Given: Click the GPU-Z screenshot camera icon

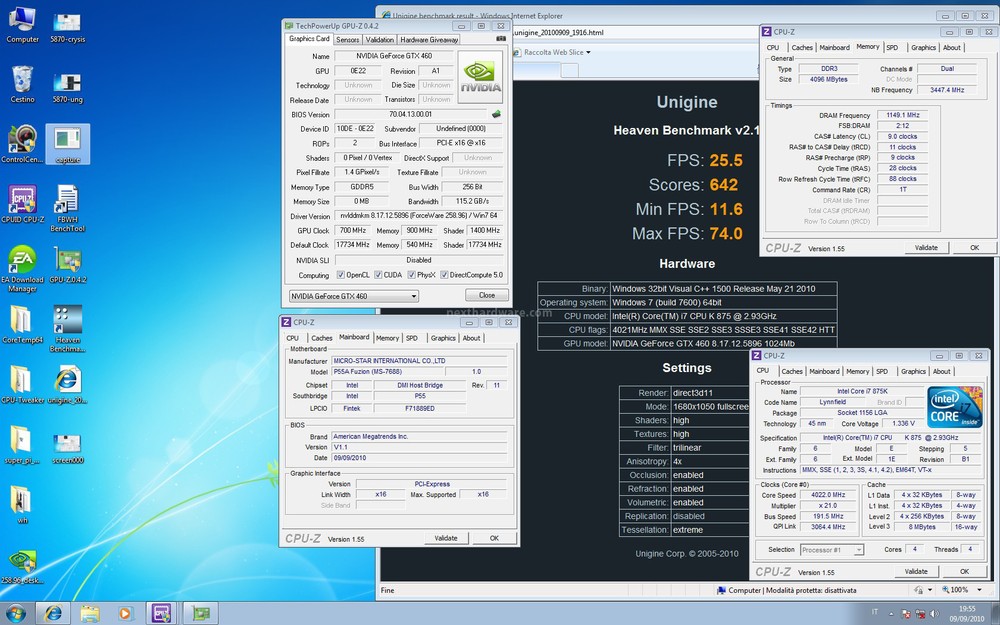Looking at the screenshot, I should (x=501, y=40).
